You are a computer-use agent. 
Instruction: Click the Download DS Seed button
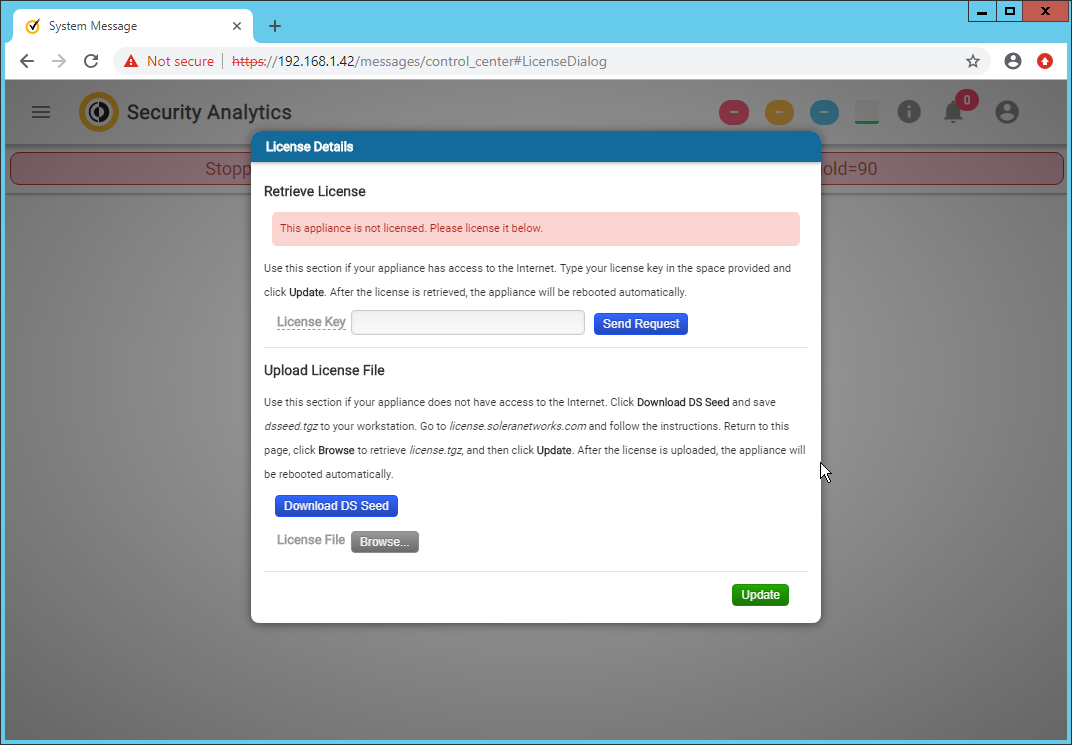336,506
